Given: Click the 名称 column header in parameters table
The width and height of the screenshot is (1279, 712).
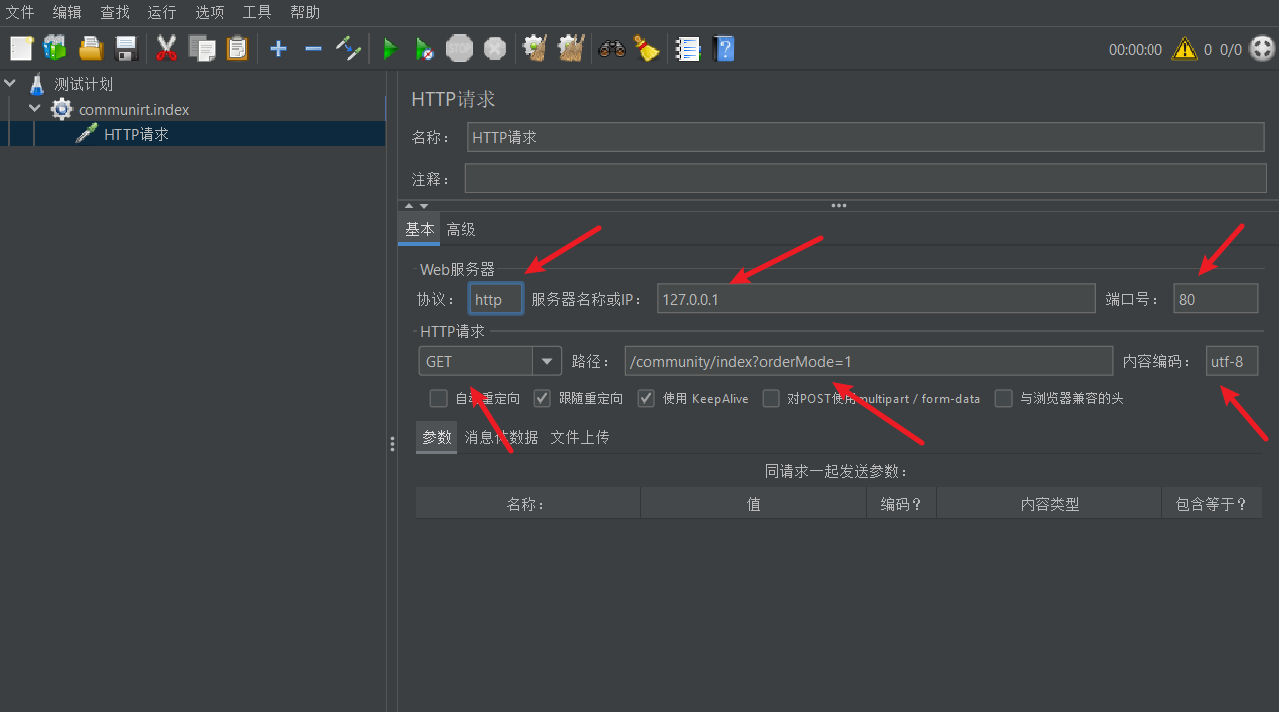Looking at the screenshot, I should click(528, 504).
